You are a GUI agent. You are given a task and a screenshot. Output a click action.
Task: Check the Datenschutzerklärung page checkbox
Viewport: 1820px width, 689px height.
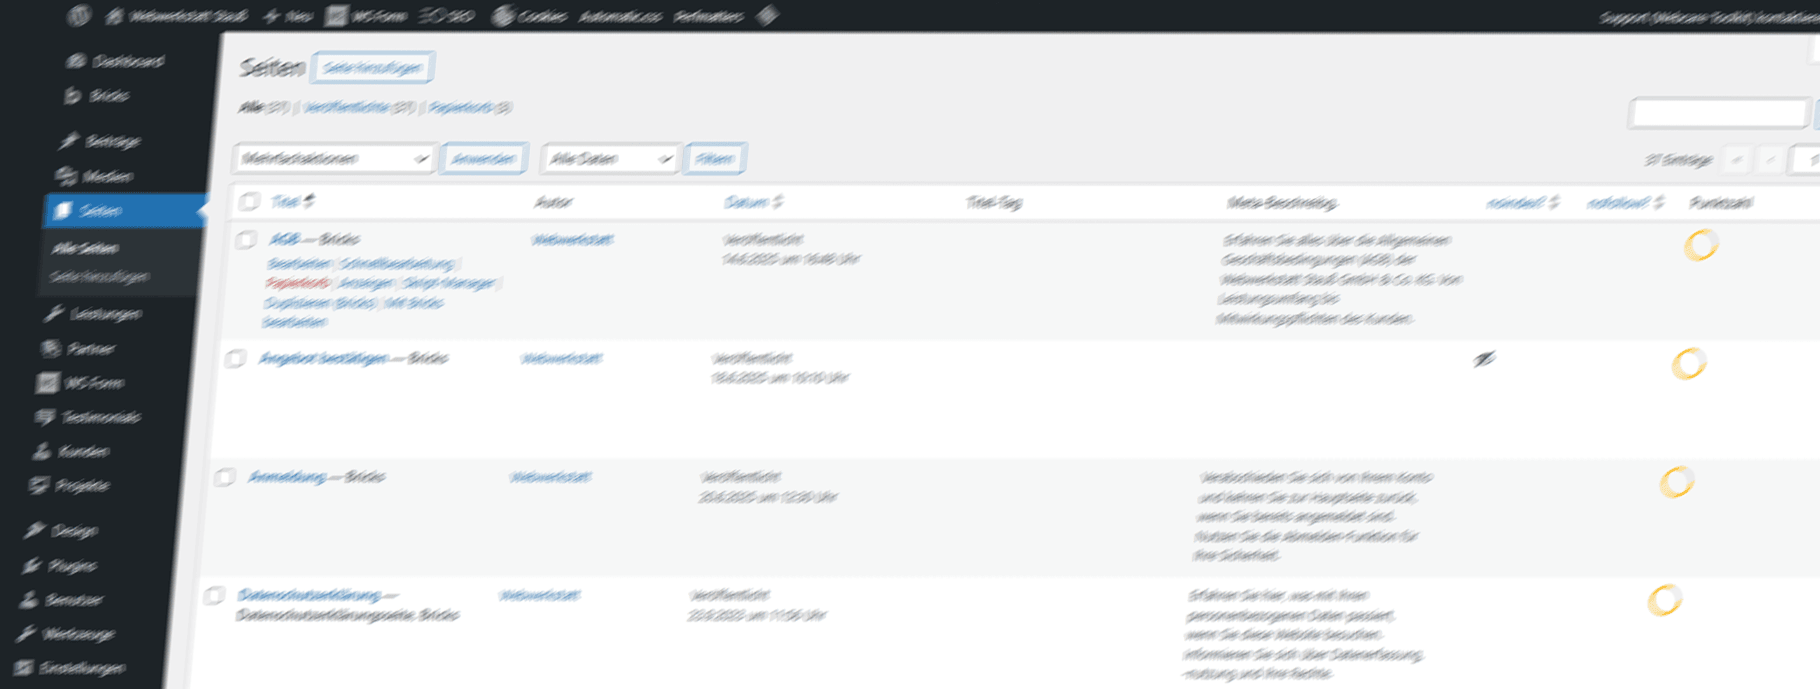(x=213, y=596)
